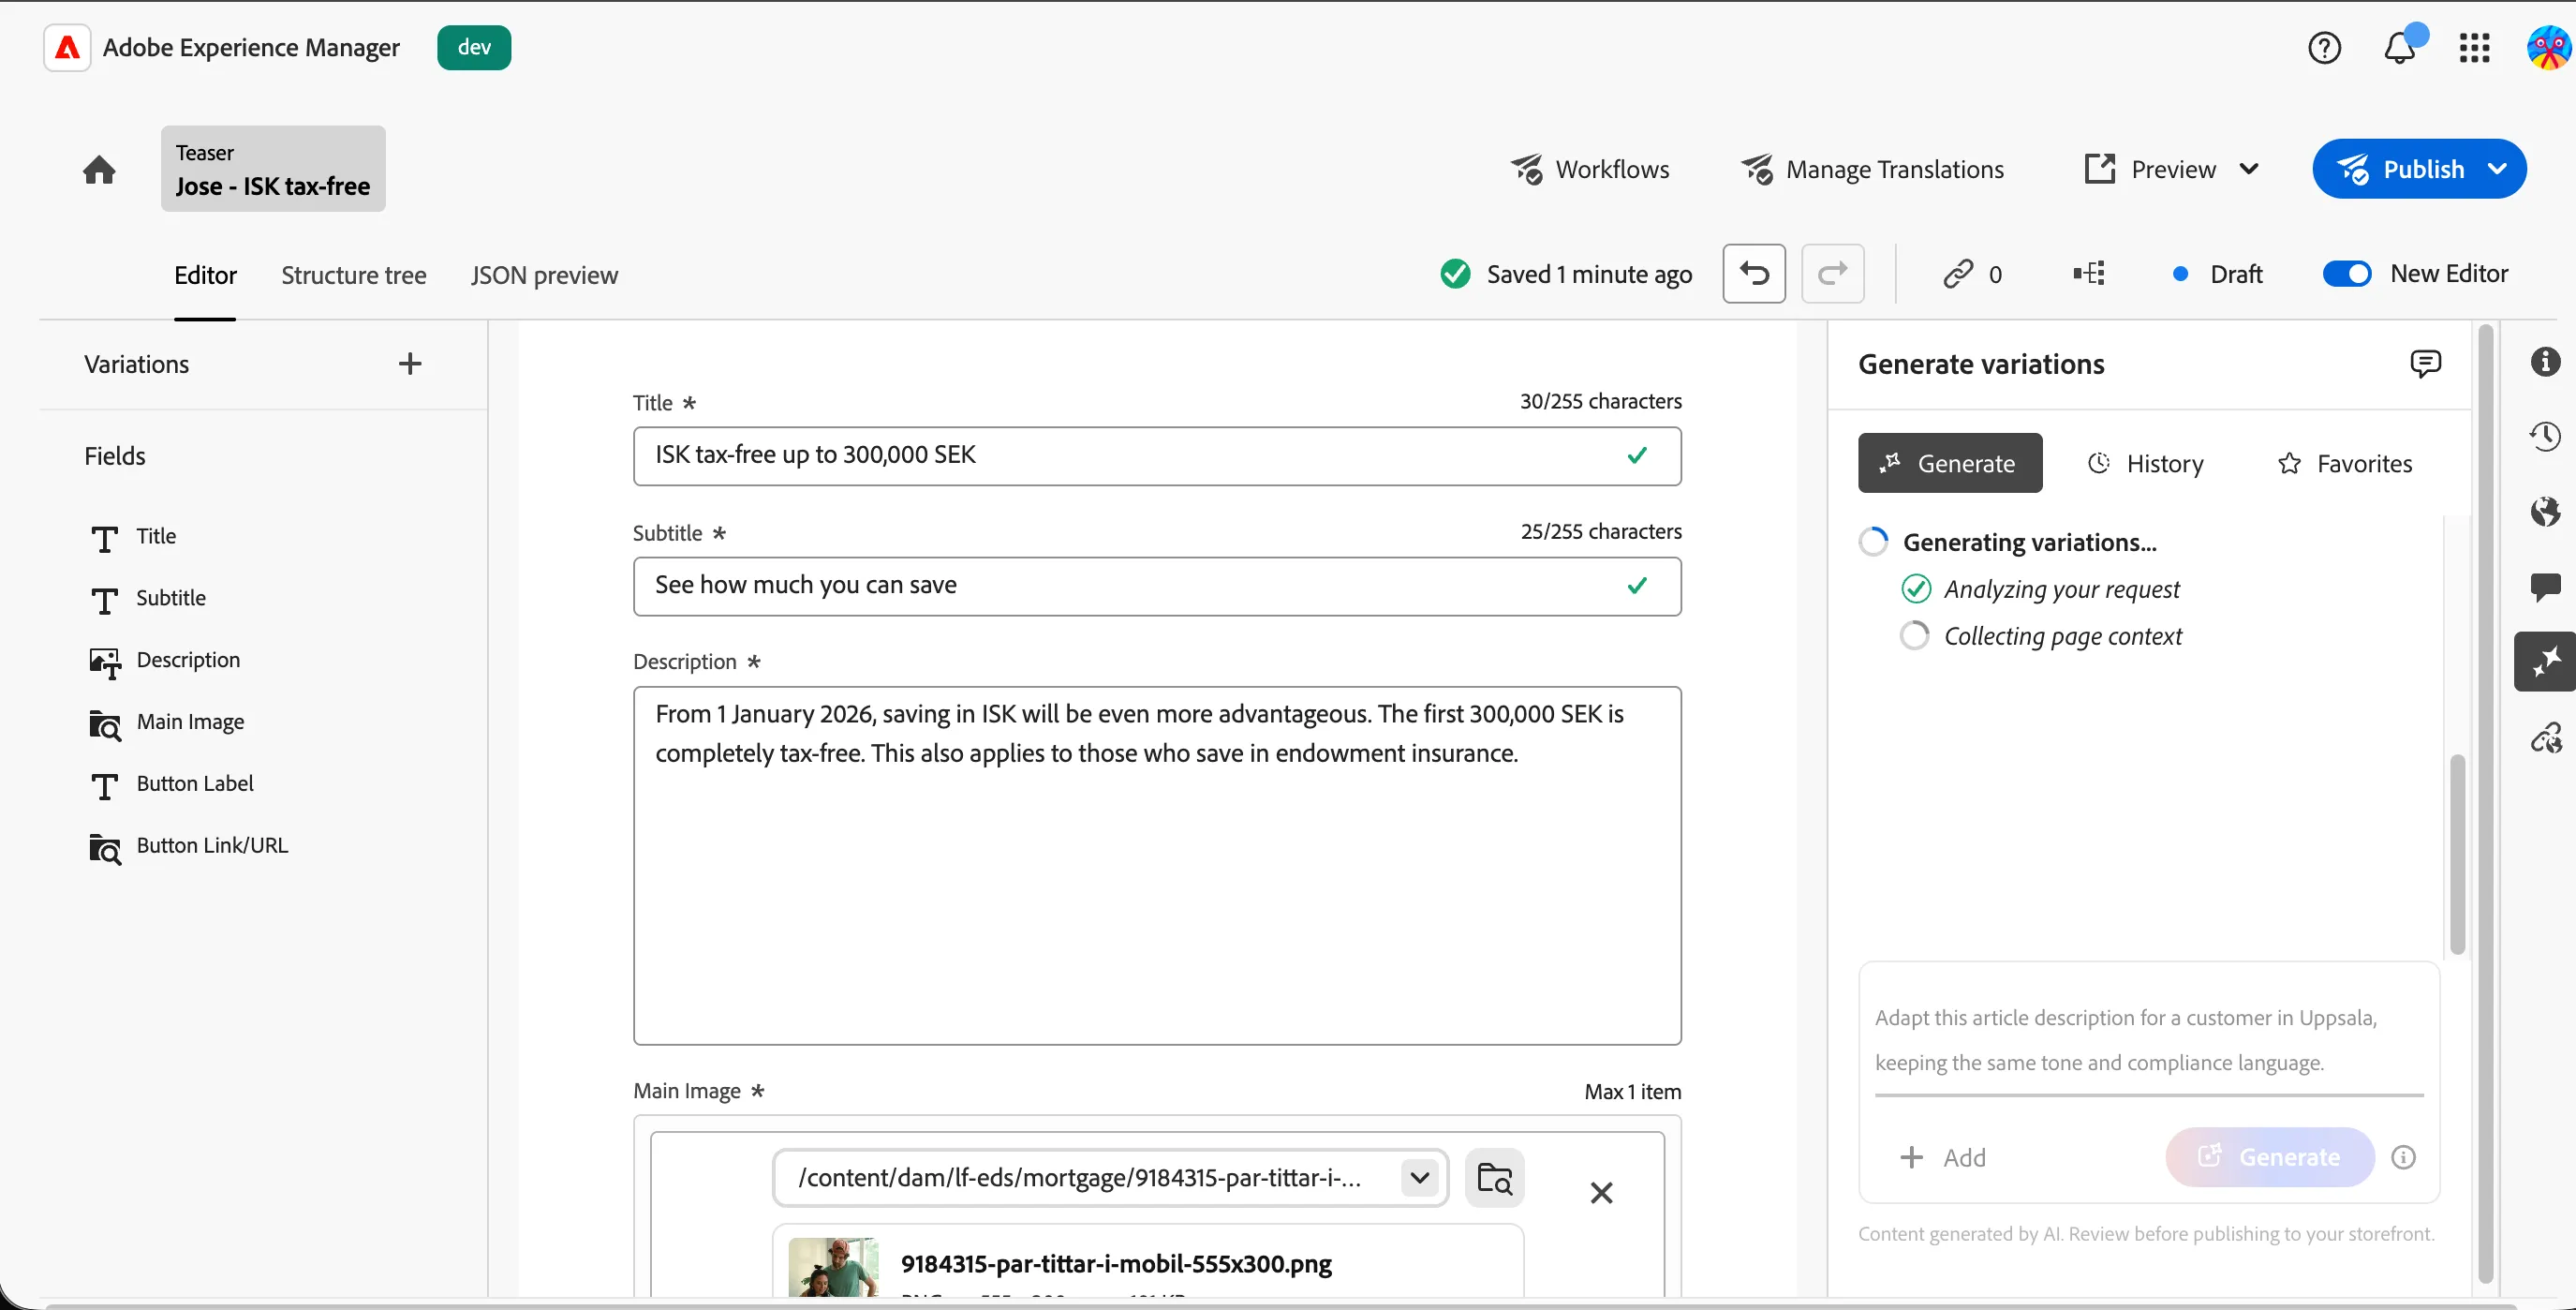2576x1310 pixels.
Task: Open the structure hierarchy icon
Action: [2089, 273]
